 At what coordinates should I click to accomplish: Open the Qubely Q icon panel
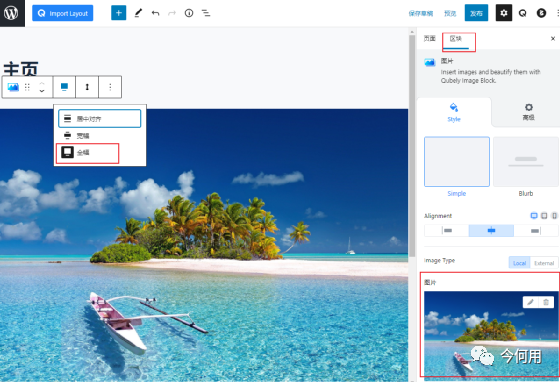[522, 13]
